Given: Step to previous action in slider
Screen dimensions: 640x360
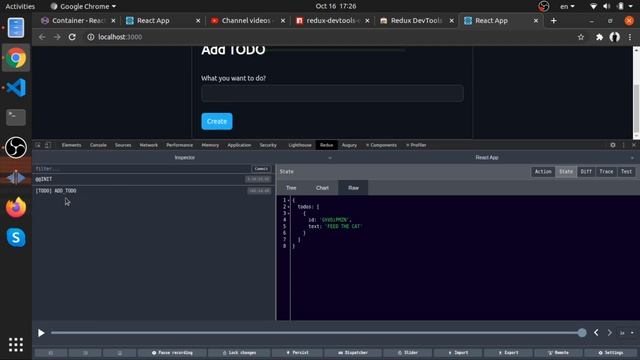Looking at the screenshot, I should coord(596,333).
